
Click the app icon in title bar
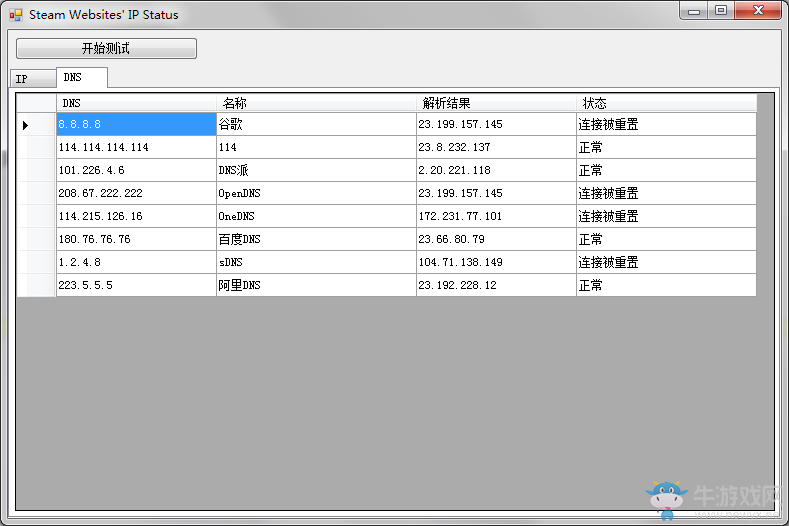coord(16,15)
